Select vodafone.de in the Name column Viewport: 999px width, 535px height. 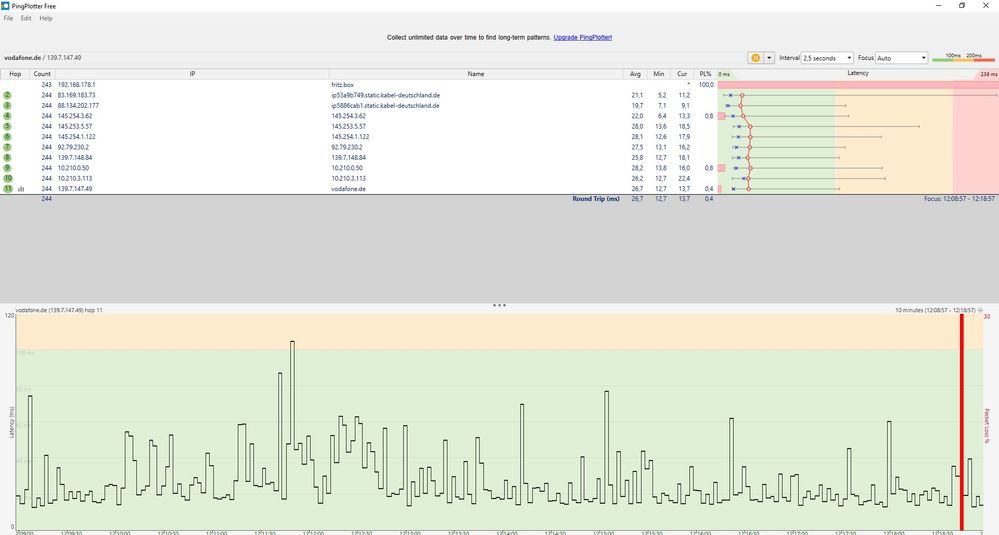click(349, 189)
